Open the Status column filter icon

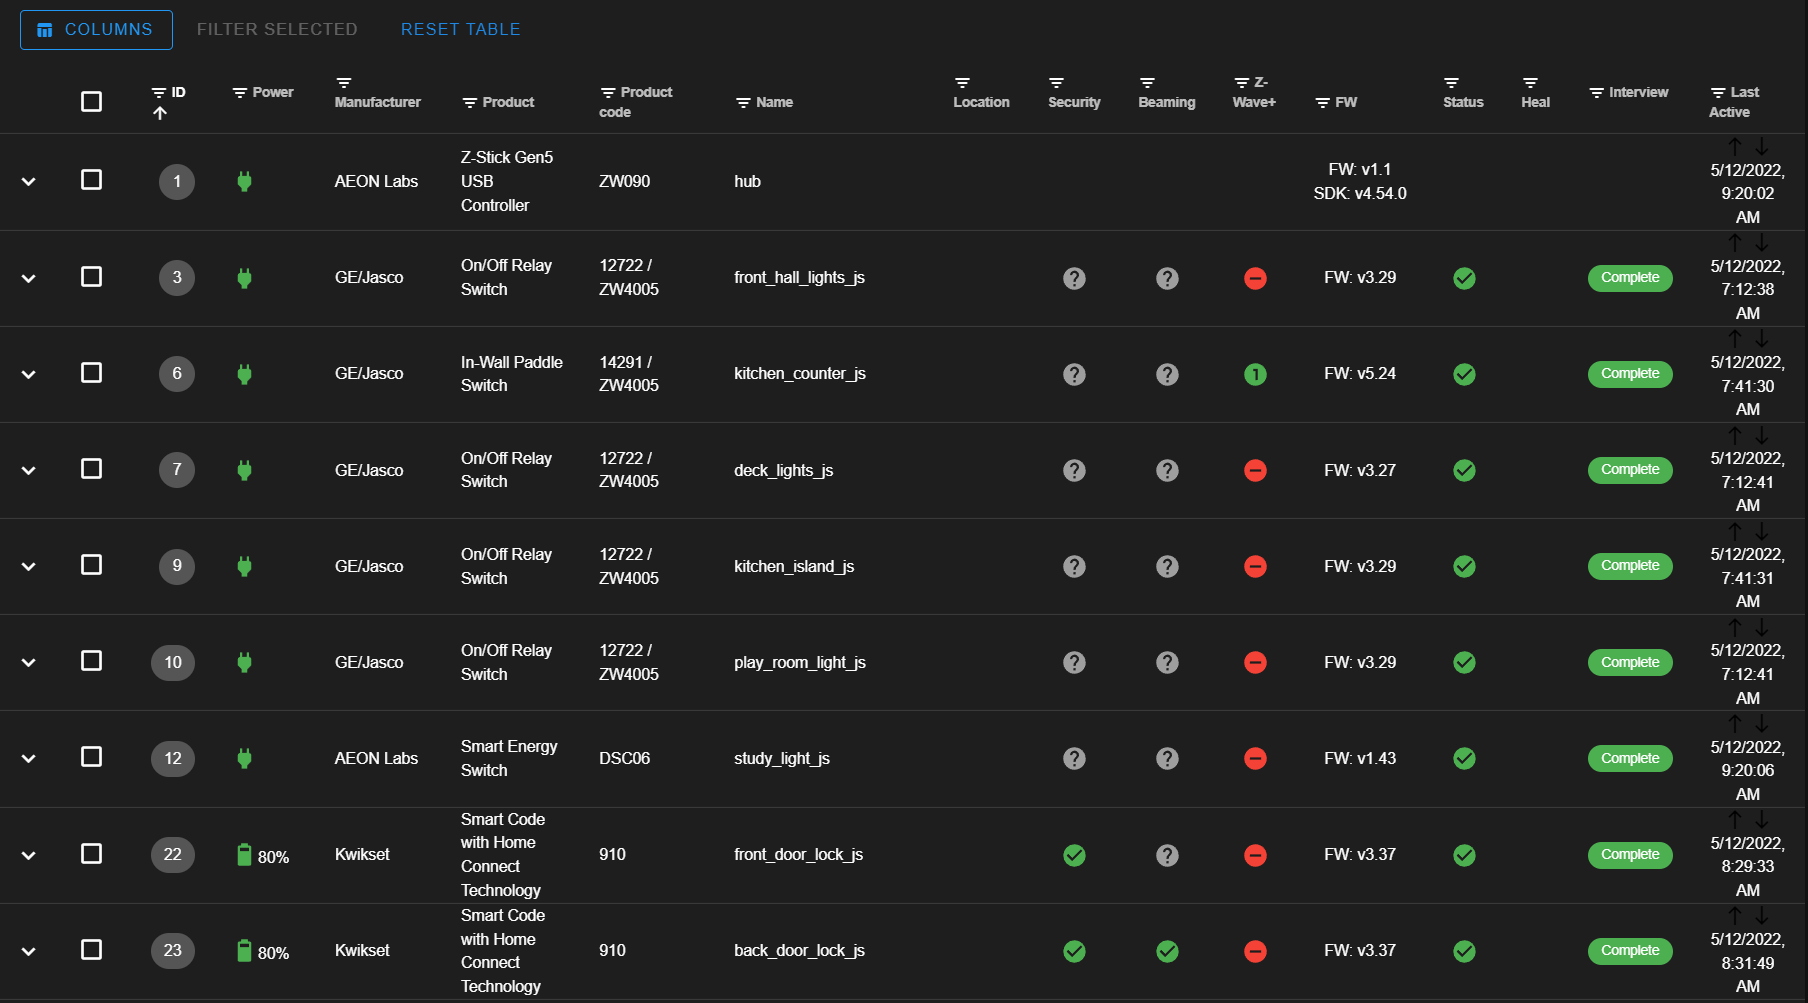coord(1451,83)
